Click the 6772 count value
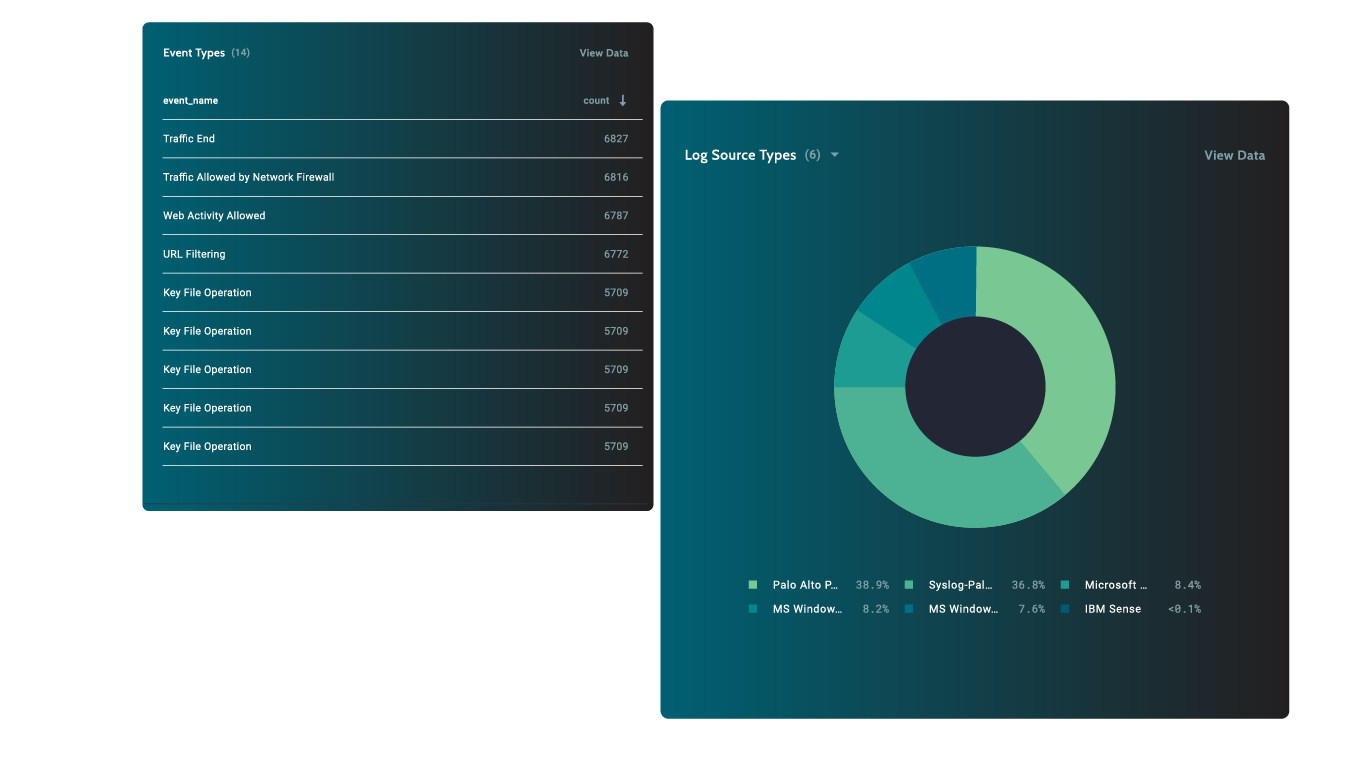The image size is (1366, 768). tap(616, 254)
